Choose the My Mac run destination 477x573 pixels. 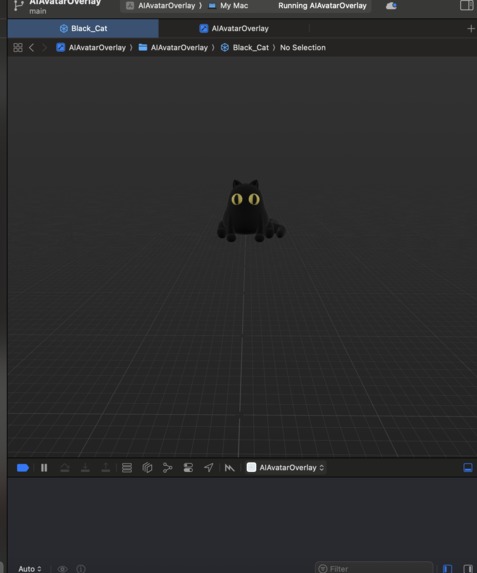tap(228, 6)
